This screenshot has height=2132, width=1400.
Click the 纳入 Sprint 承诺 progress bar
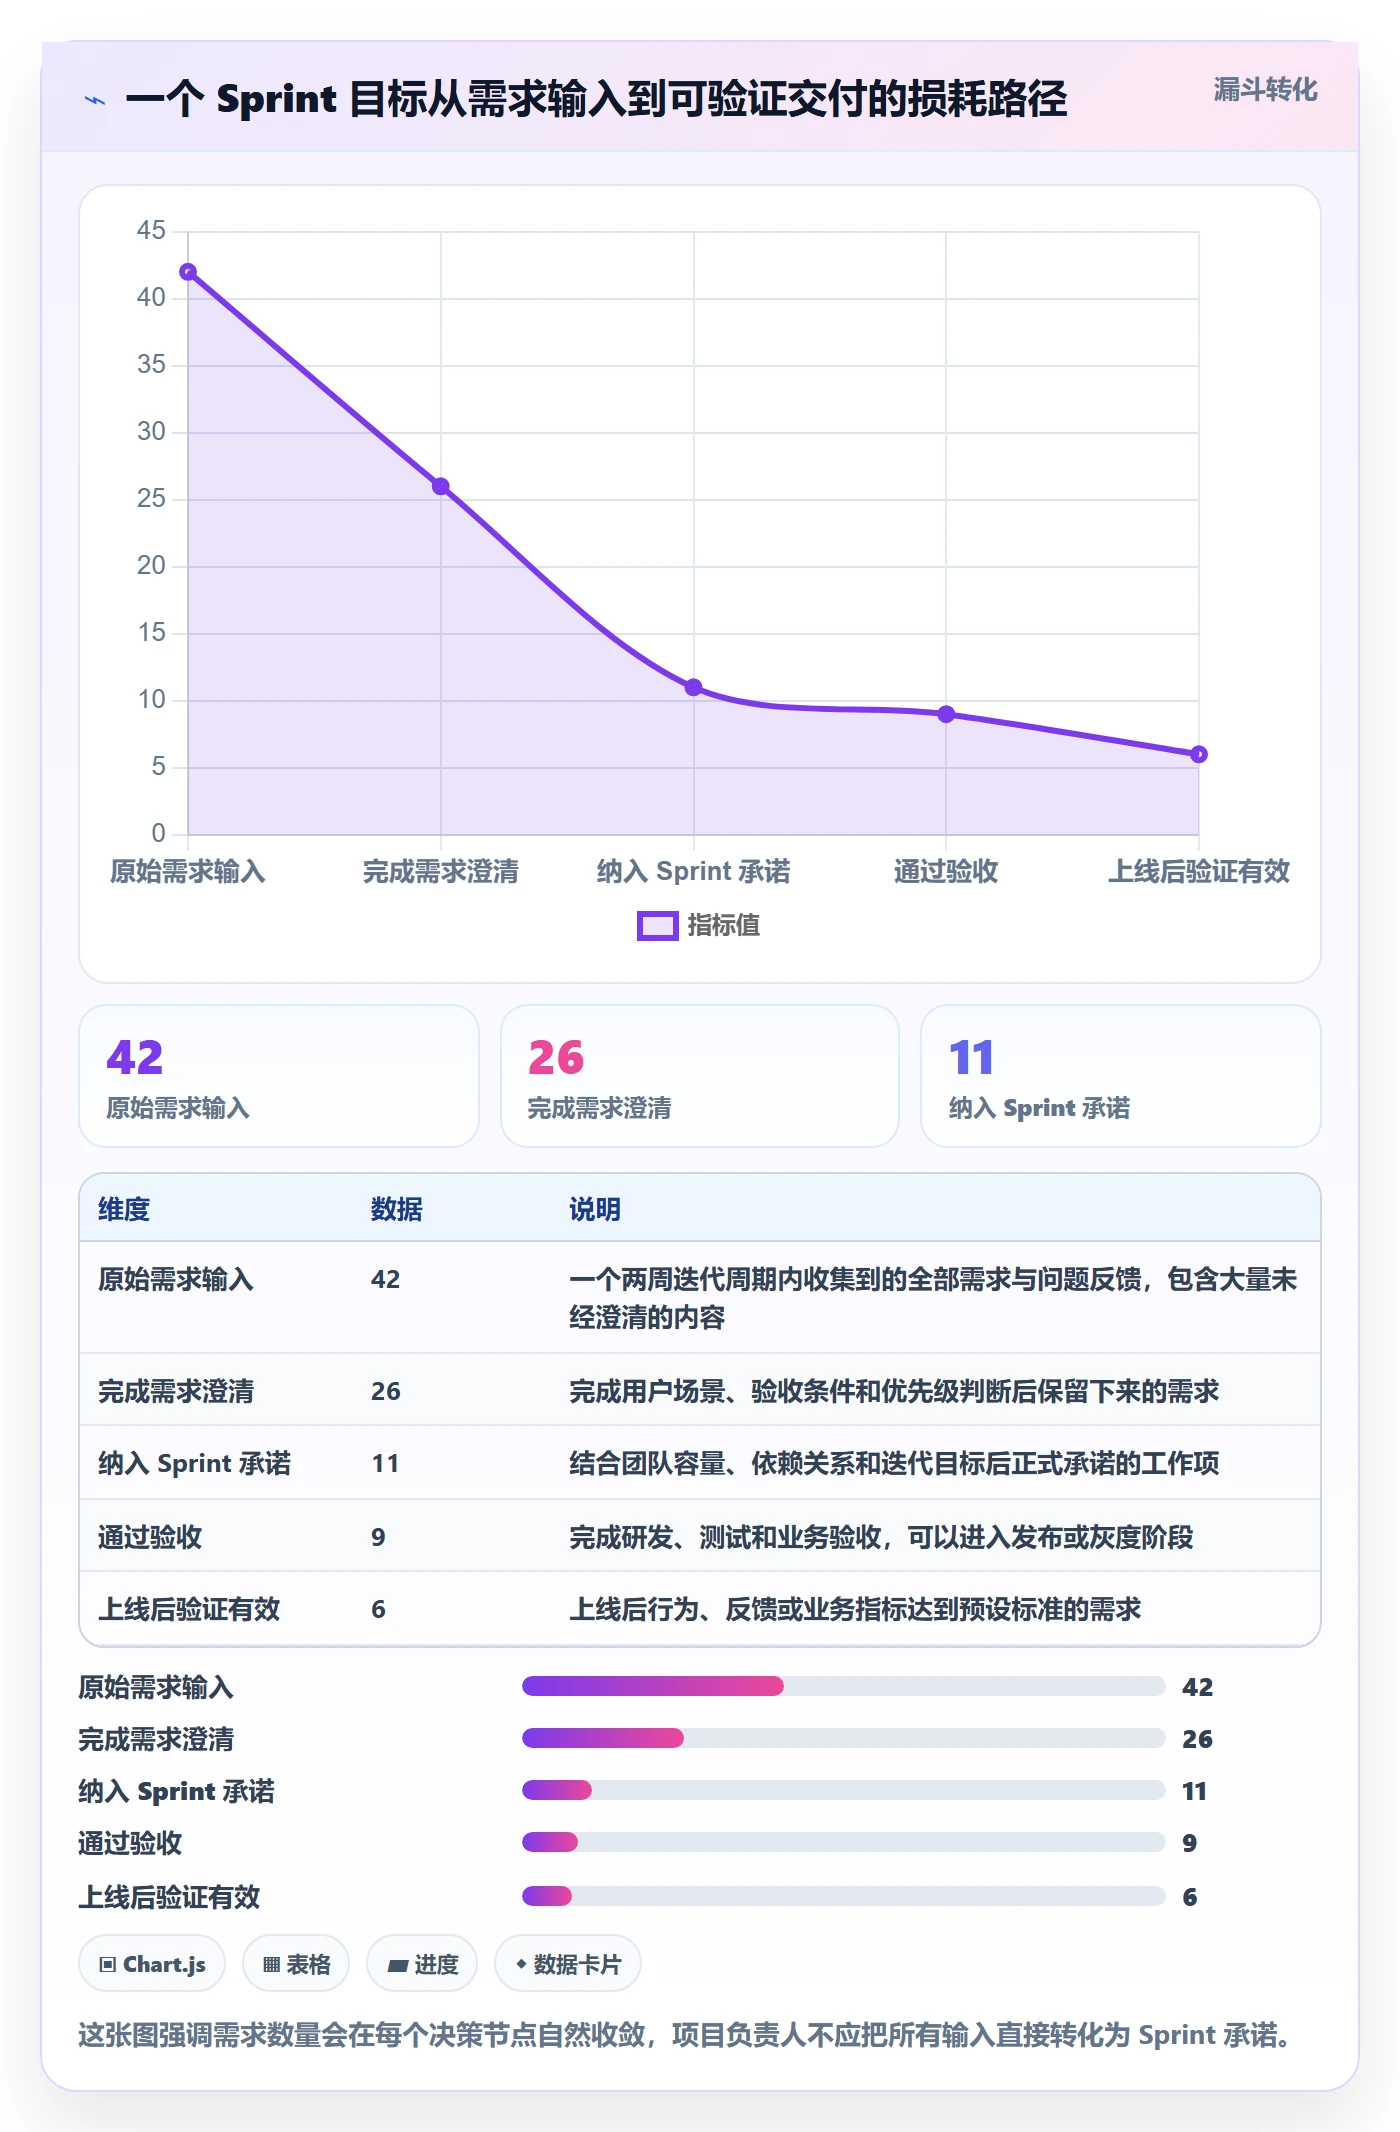[x=843, y=1790]
